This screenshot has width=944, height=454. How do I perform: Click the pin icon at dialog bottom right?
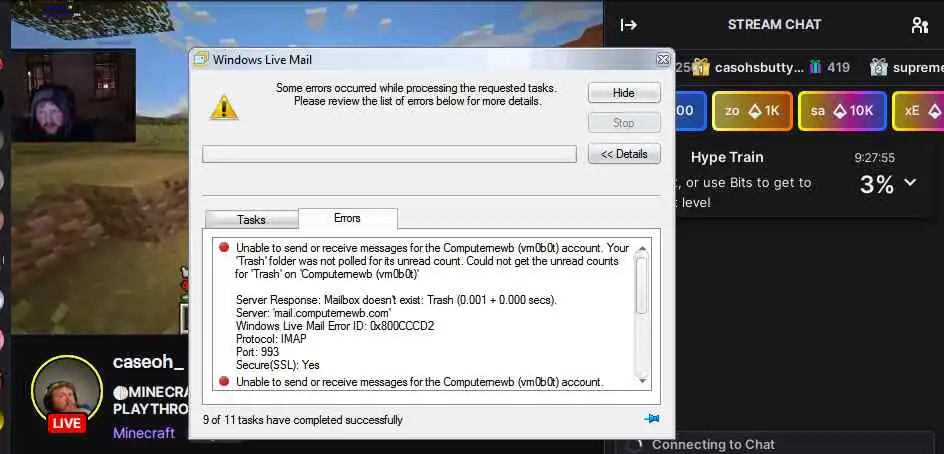(651, 418)
